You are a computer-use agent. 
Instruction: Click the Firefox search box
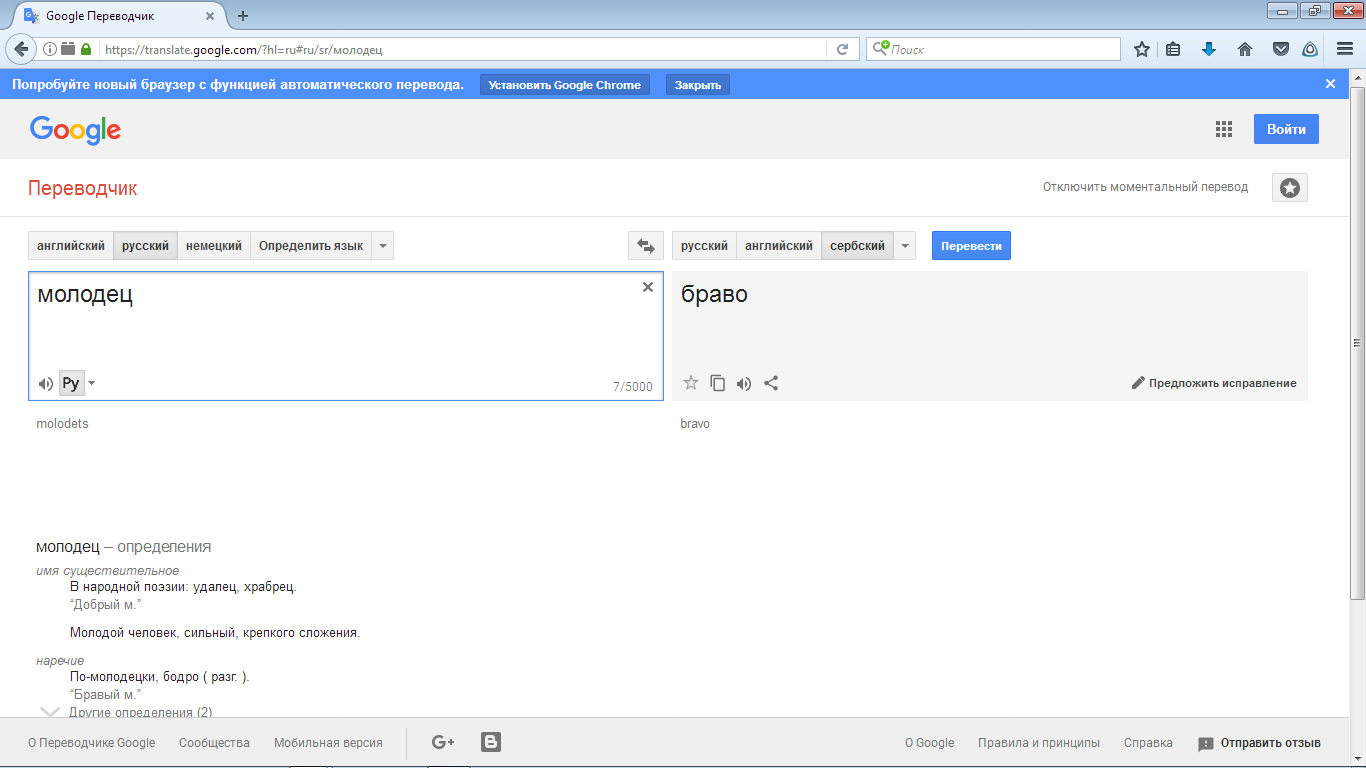993,49
